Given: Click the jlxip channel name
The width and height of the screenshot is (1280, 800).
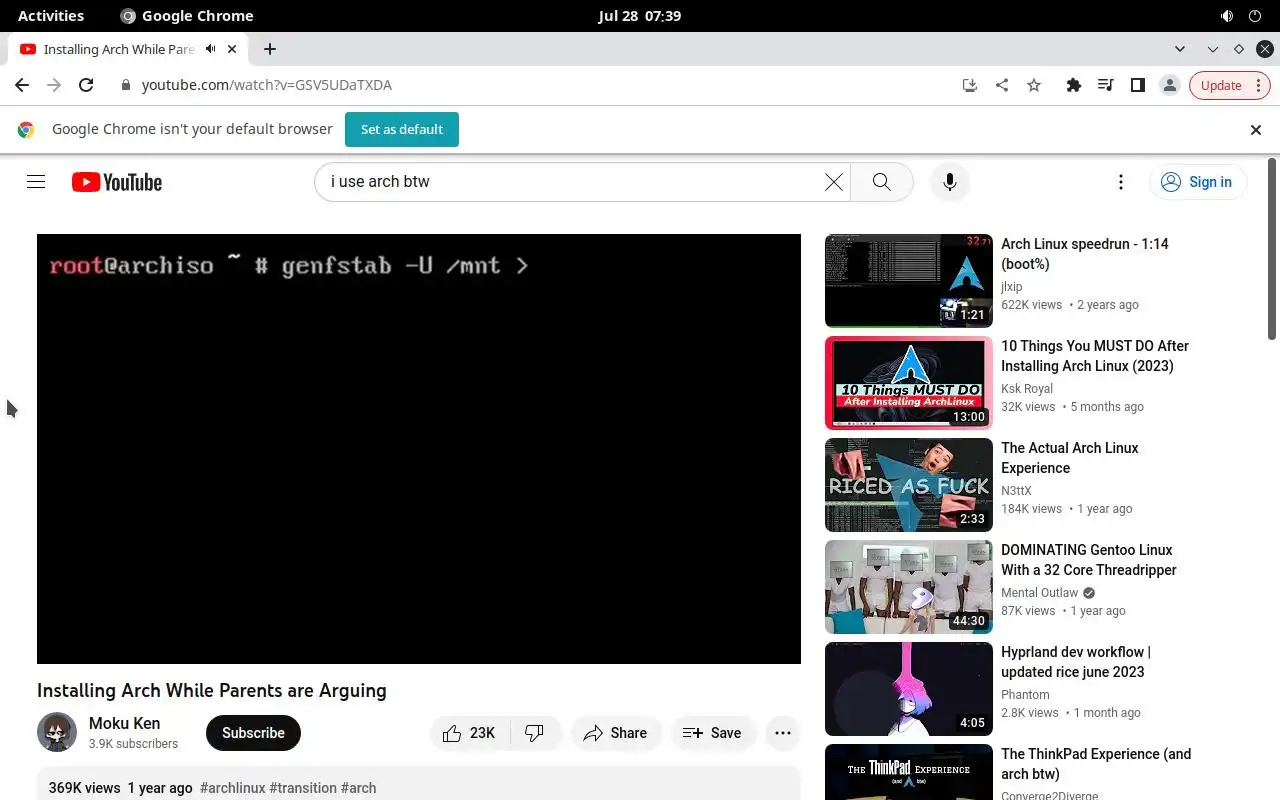Looking at the screenshot, I should click(x=1012, y=287).
